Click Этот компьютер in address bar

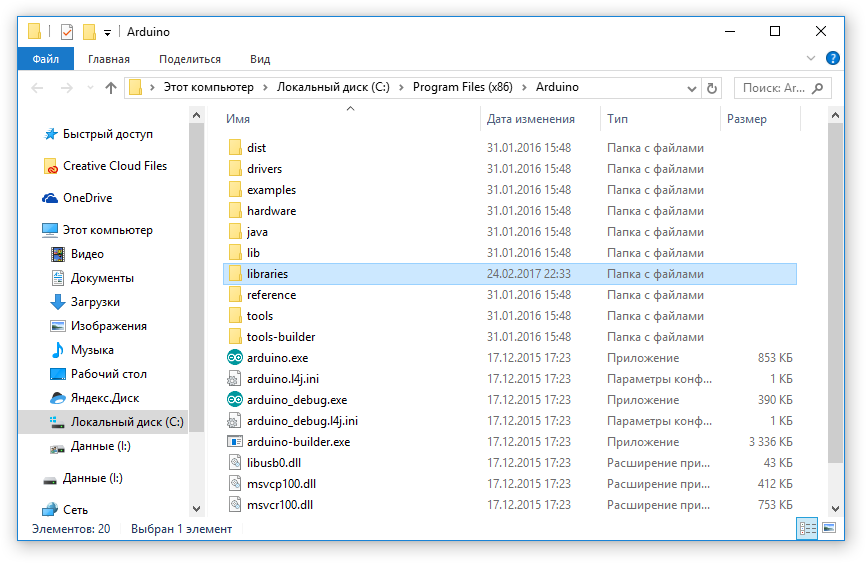tap(209, 87)
